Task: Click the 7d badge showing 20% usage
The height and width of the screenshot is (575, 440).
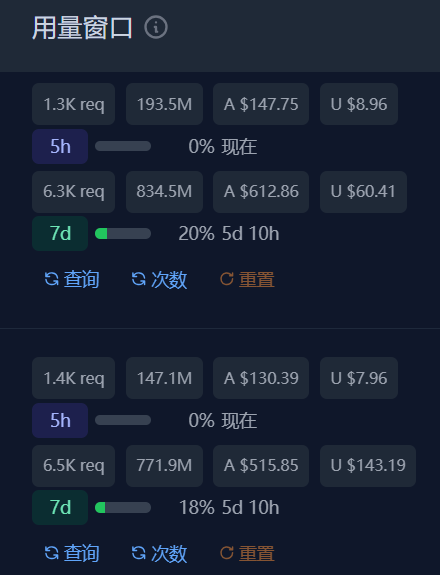Action: (x=60, y=233)
